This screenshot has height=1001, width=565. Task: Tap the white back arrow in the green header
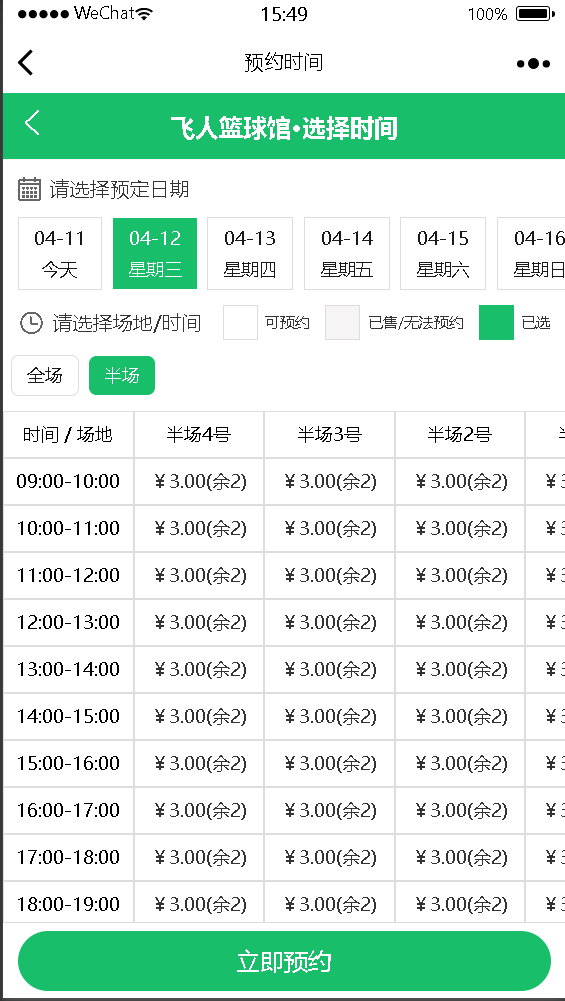(32, 122)
